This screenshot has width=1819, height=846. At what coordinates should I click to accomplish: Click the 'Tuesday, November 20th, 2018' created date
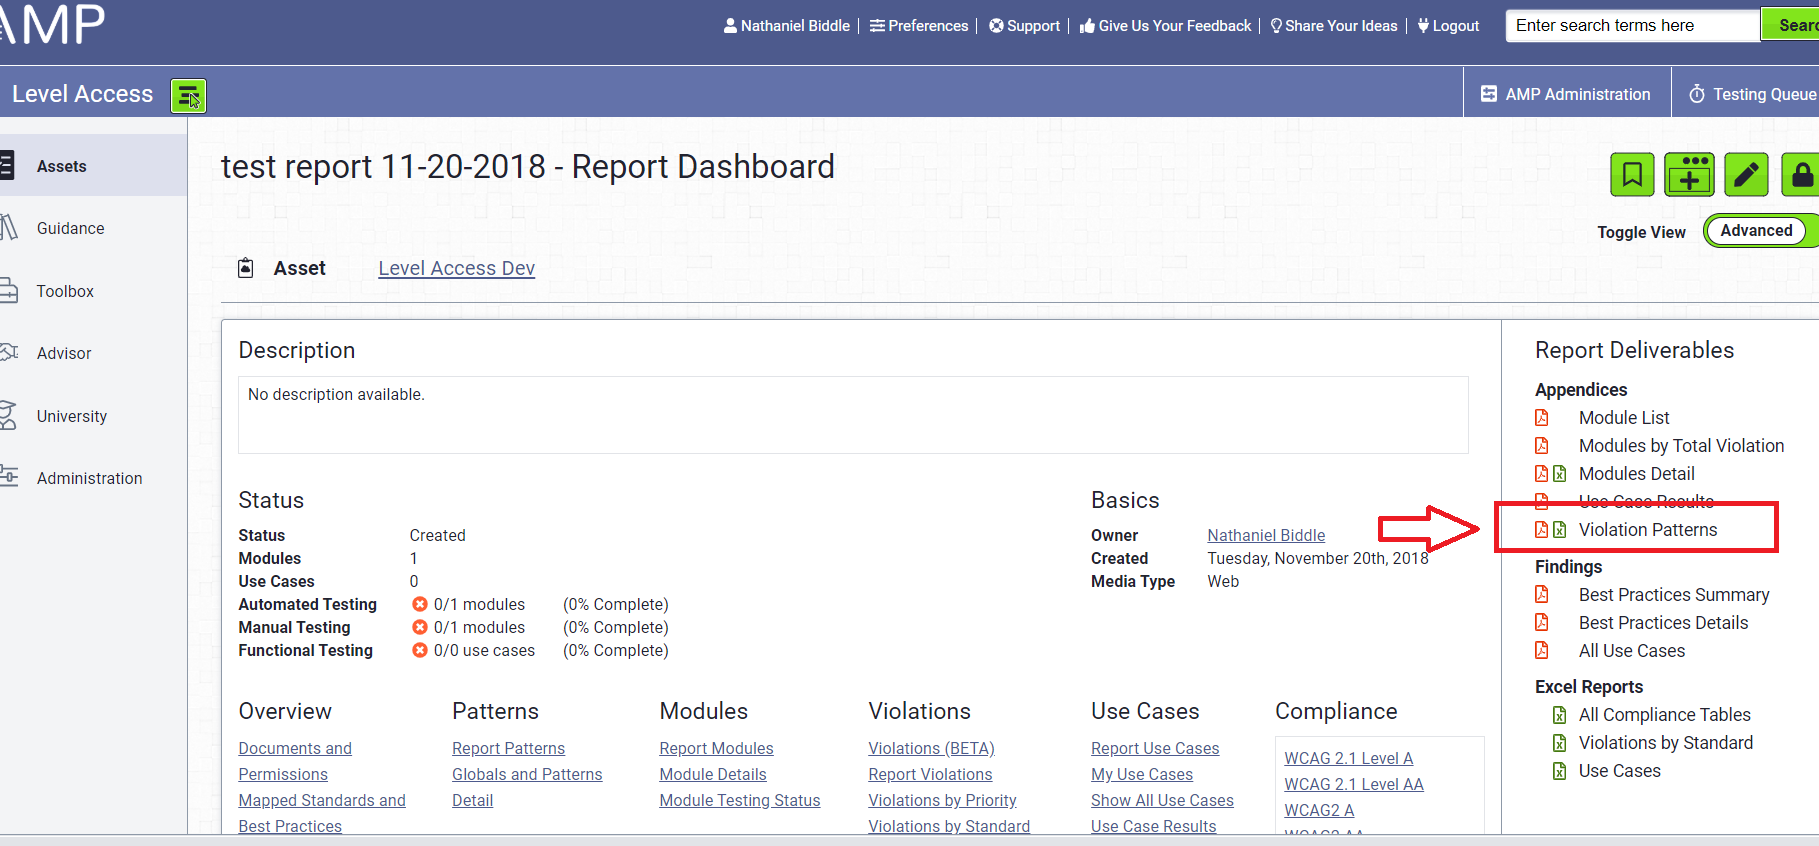coord(1318,558)
